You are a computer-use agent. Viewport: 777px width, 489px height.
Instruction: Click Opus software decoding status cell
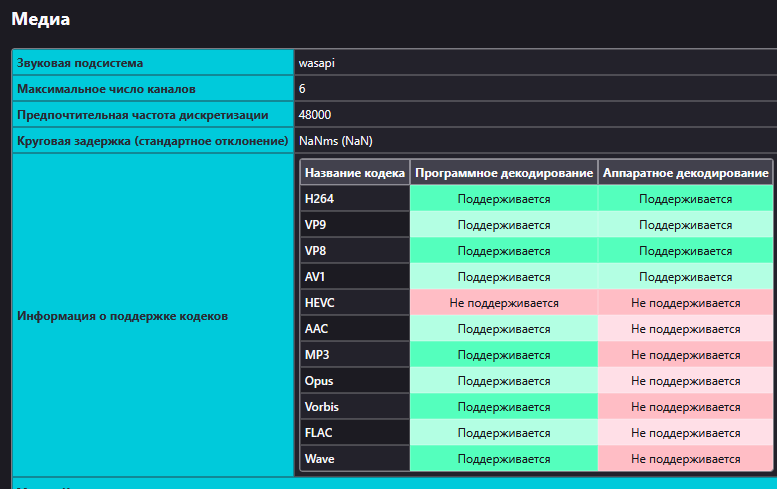(504, 381)
